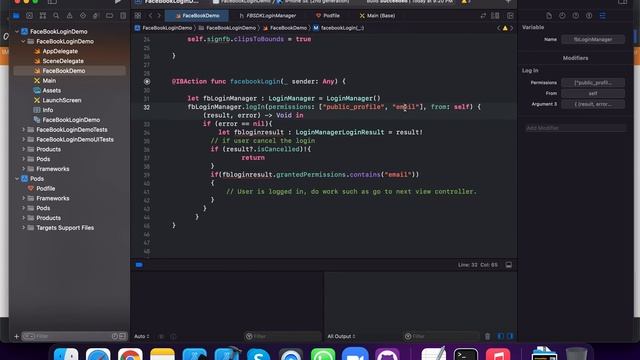Show the Quick Help inspector
640x360 pixels.
point(576,16)
